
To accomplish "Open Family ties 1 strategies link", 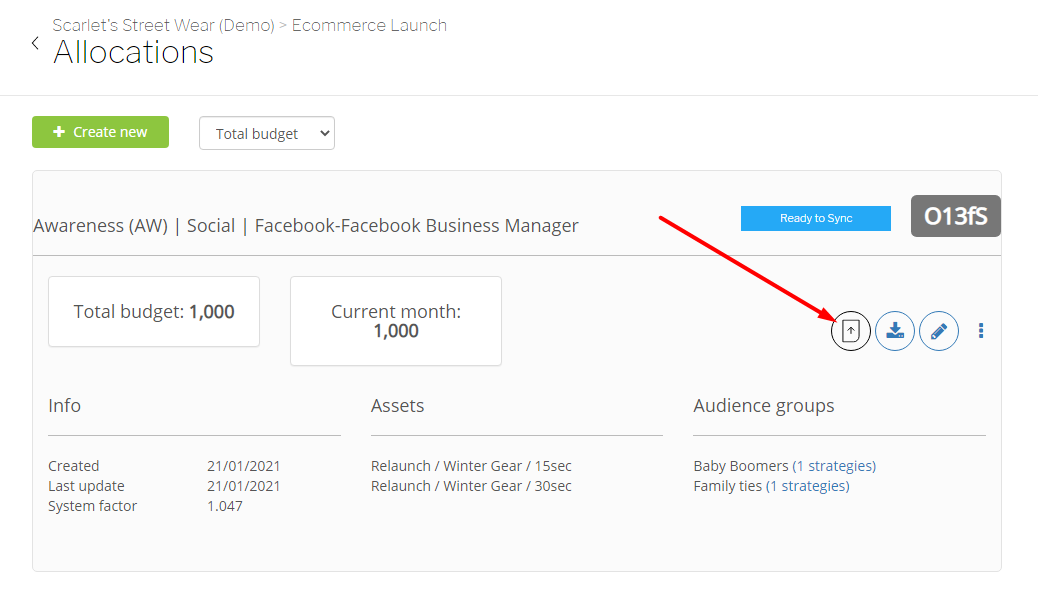I will point(807,486).
